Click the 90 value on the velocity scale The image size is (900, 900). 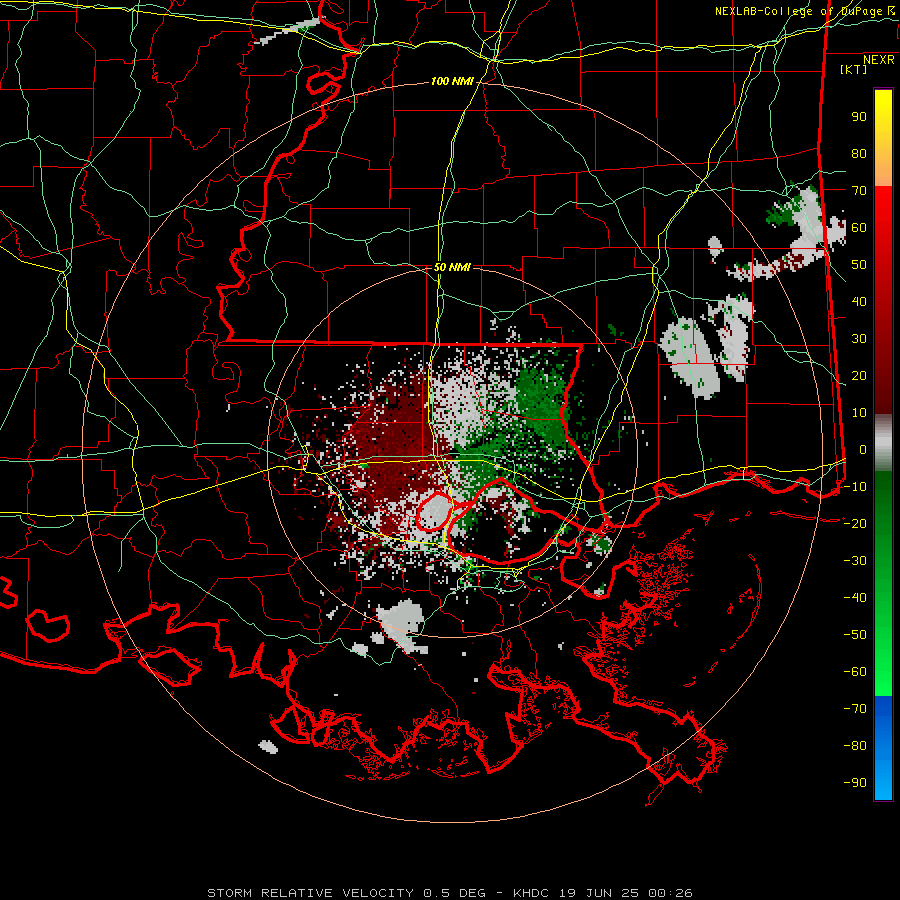coord(859,117)
